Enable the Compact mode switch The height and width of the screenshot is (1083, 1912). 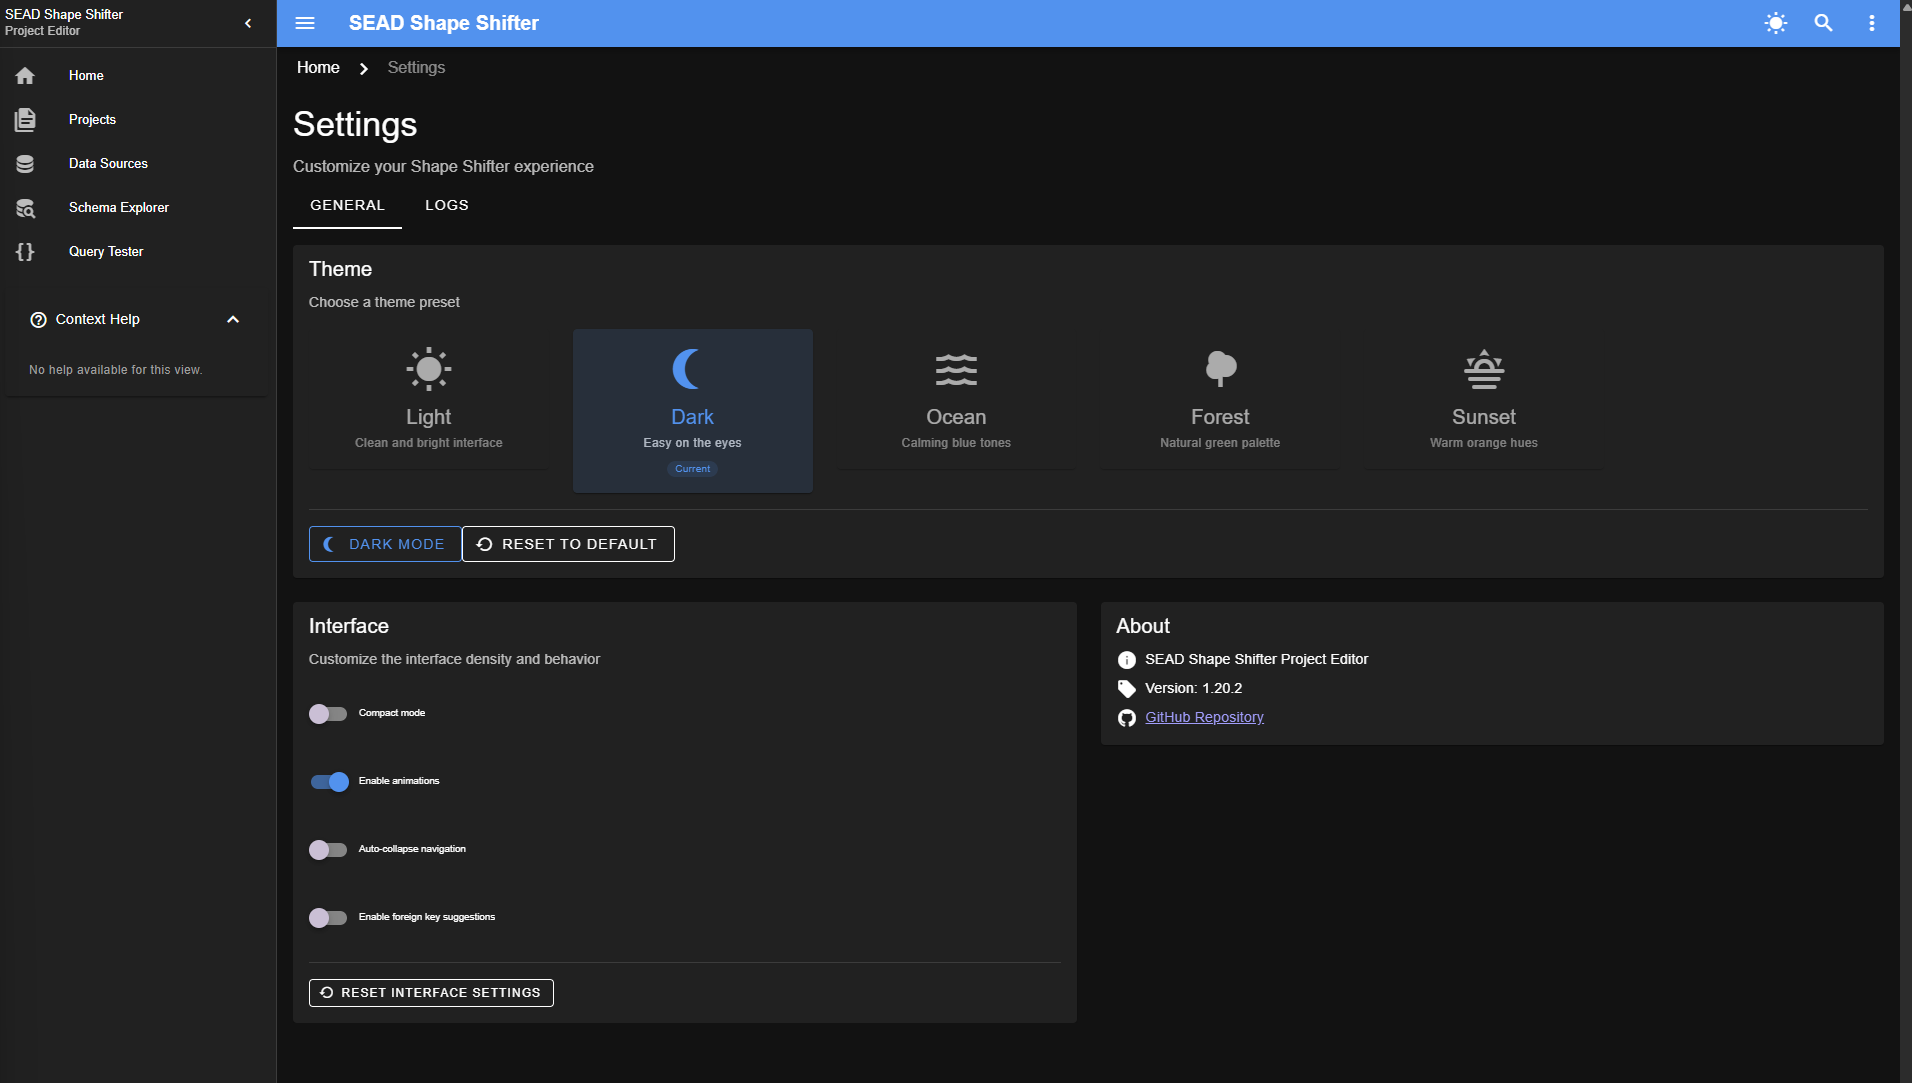327,714
